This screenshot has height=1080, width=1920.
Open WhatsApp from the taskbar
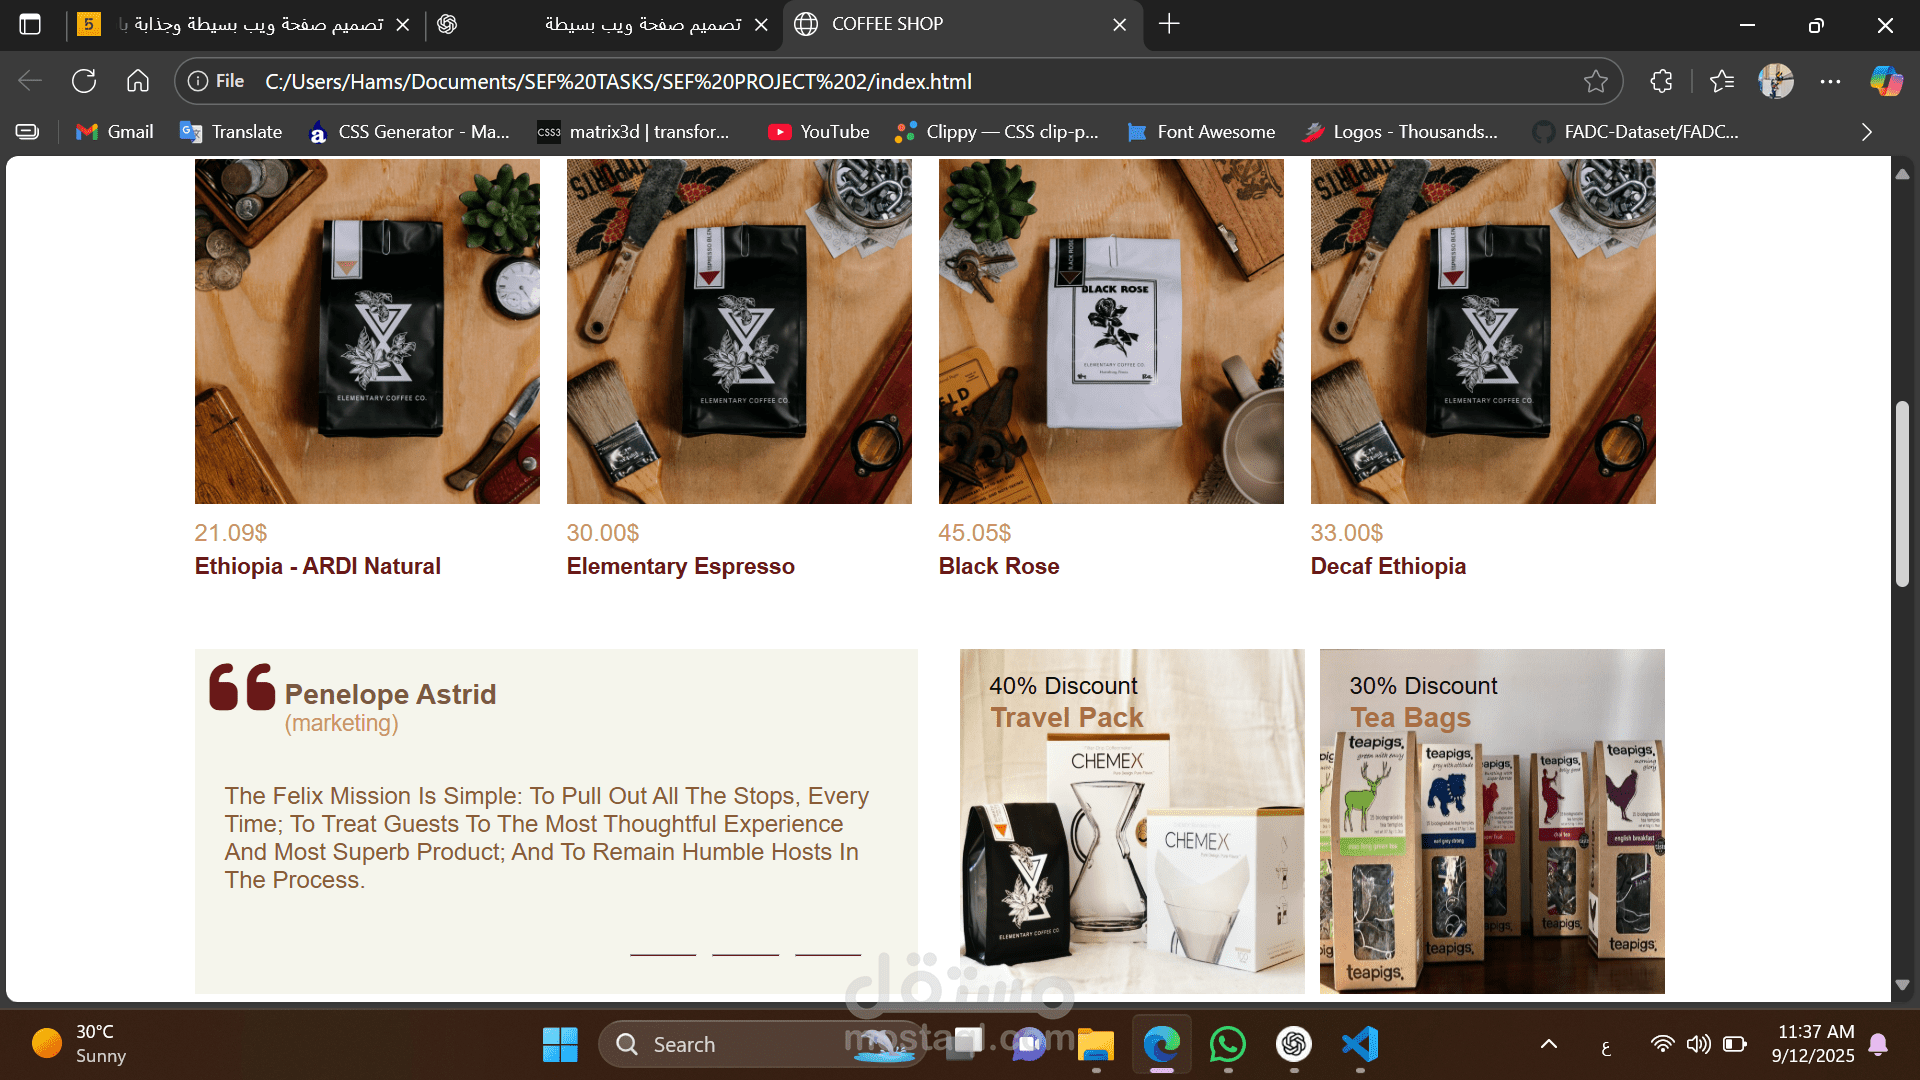(1227, 1044)
